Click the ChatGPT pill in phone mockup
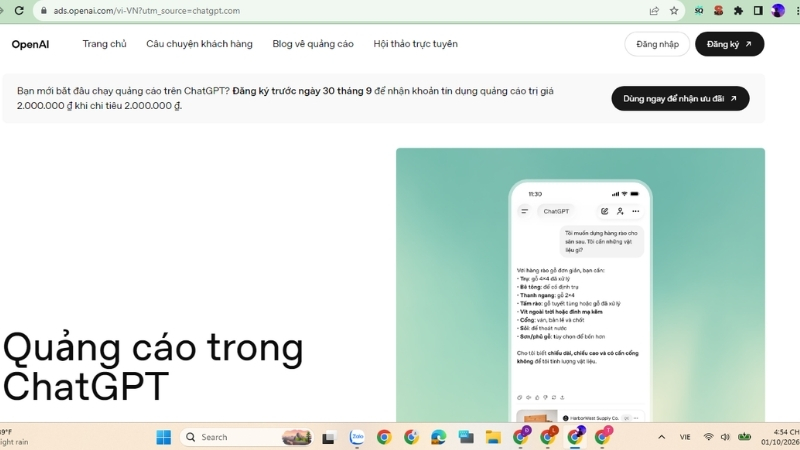This screenshot has height=450, width=800. (x=556, y=211)
